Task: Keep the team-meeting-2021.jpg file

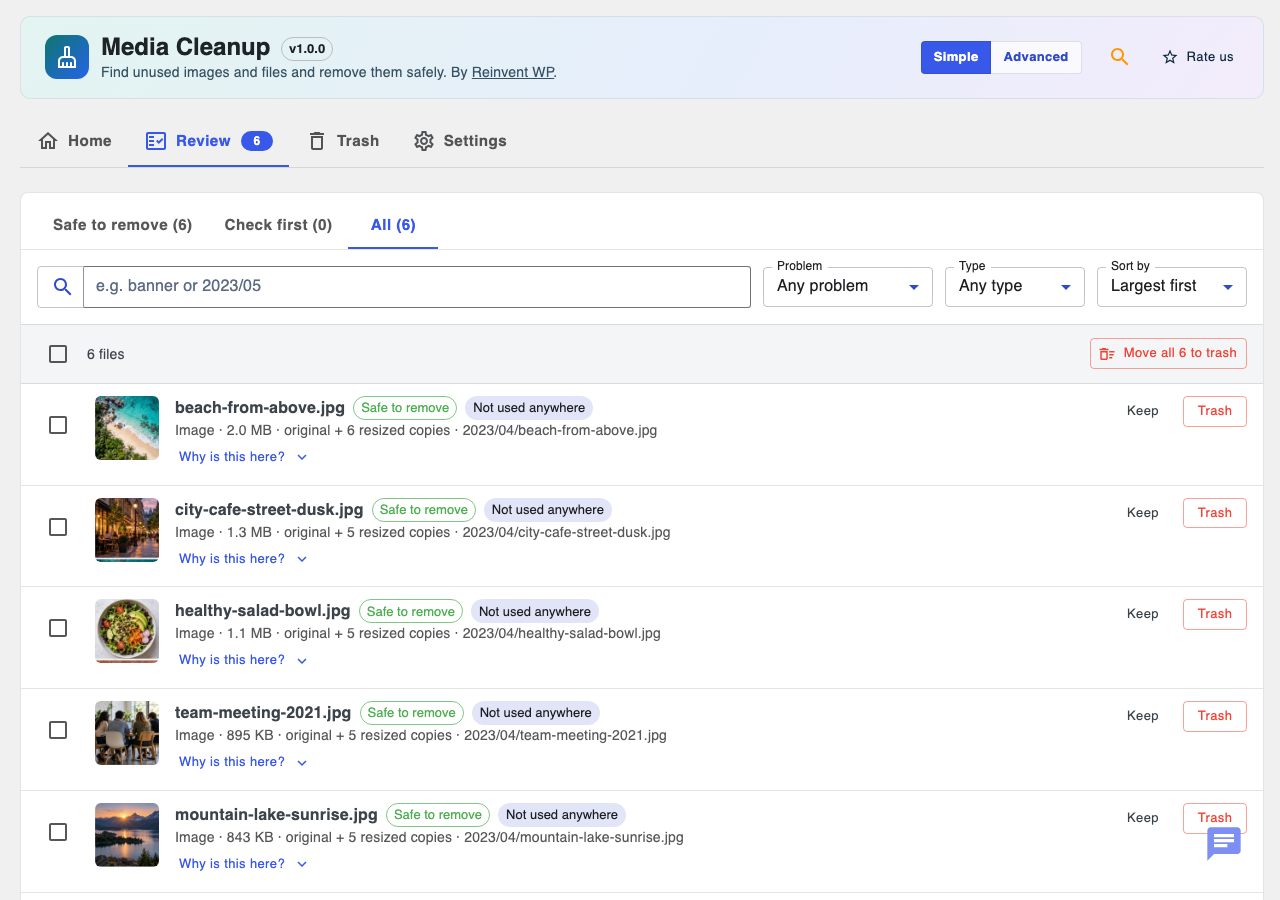Action: click(x=1143, y=716)
